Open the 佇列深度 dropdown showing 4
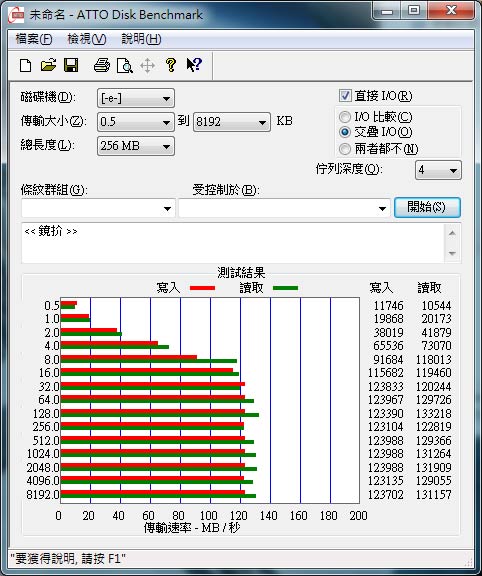 pyautogui.click(x=438, y=170)
